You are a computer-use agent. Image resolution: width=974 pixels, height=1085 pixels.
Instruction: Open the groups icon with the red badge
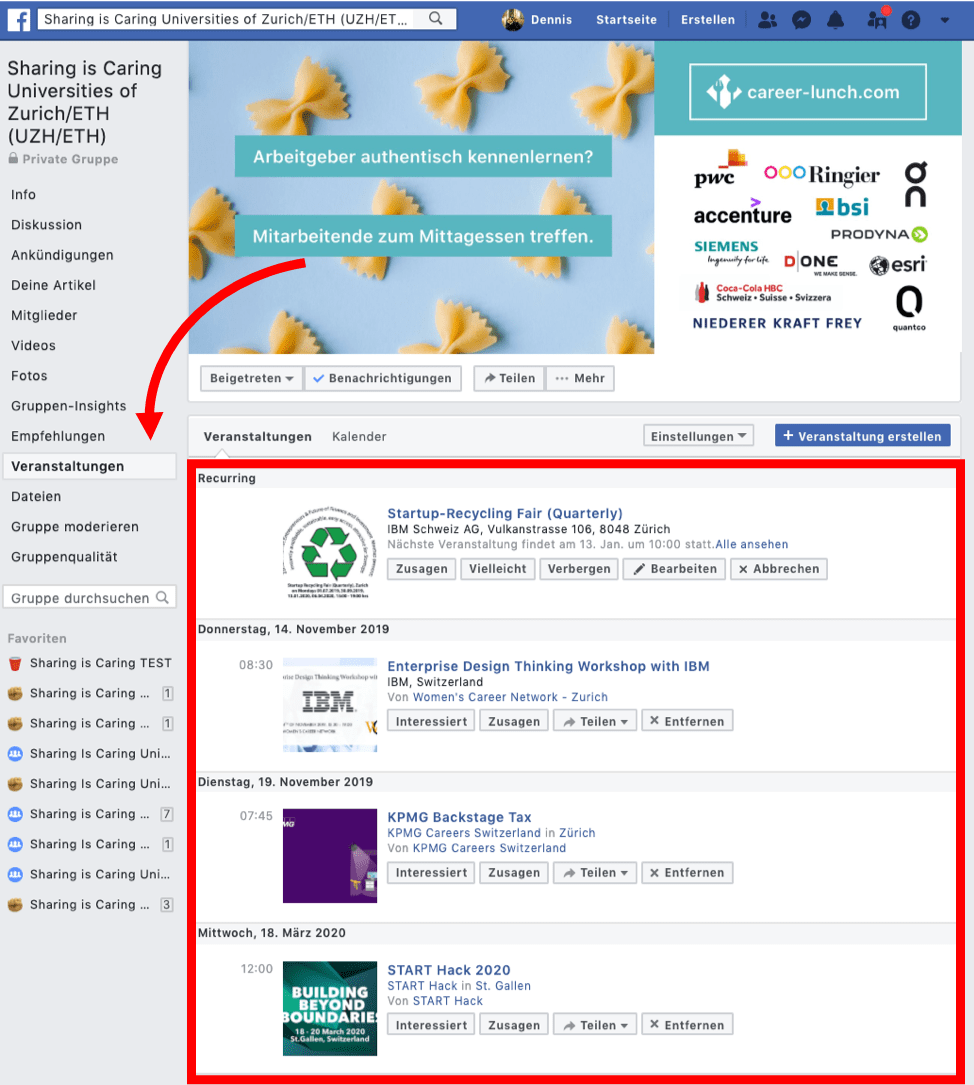pos(875,19)
